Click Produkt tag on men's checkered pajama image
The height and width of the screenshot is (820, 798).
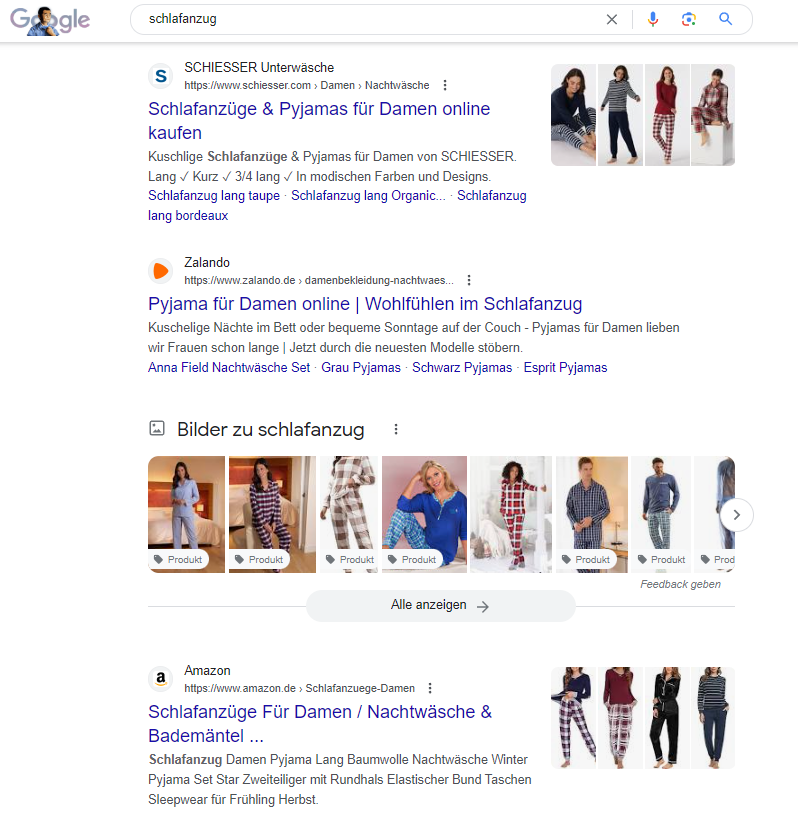tap(586, 560)
